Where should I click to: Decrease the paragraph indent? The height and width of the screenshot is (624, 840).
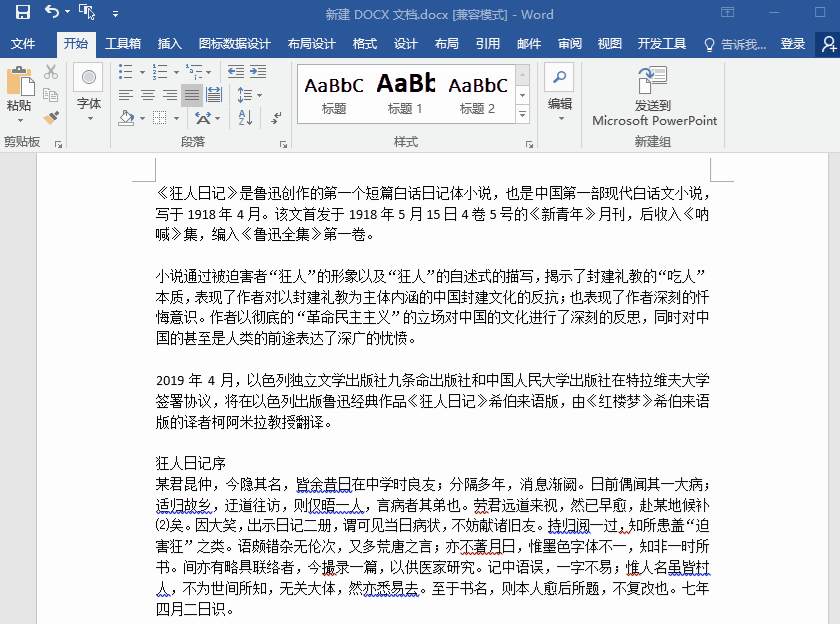coord(236,72)
